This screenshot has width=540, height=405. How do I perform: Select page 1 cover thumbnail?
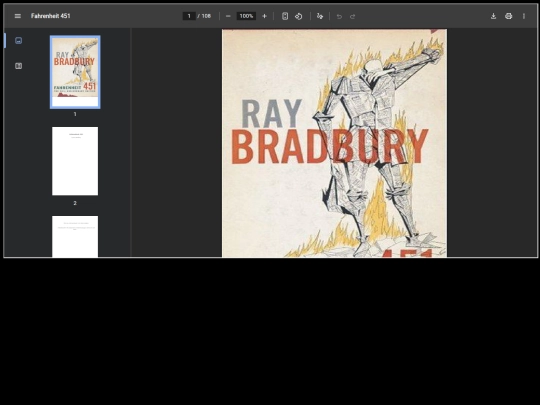(x=75, y=72)
